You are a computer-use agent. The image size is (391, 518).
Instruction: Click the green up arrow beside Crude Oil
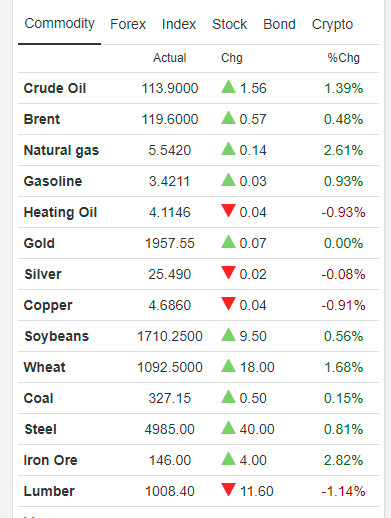228,87
